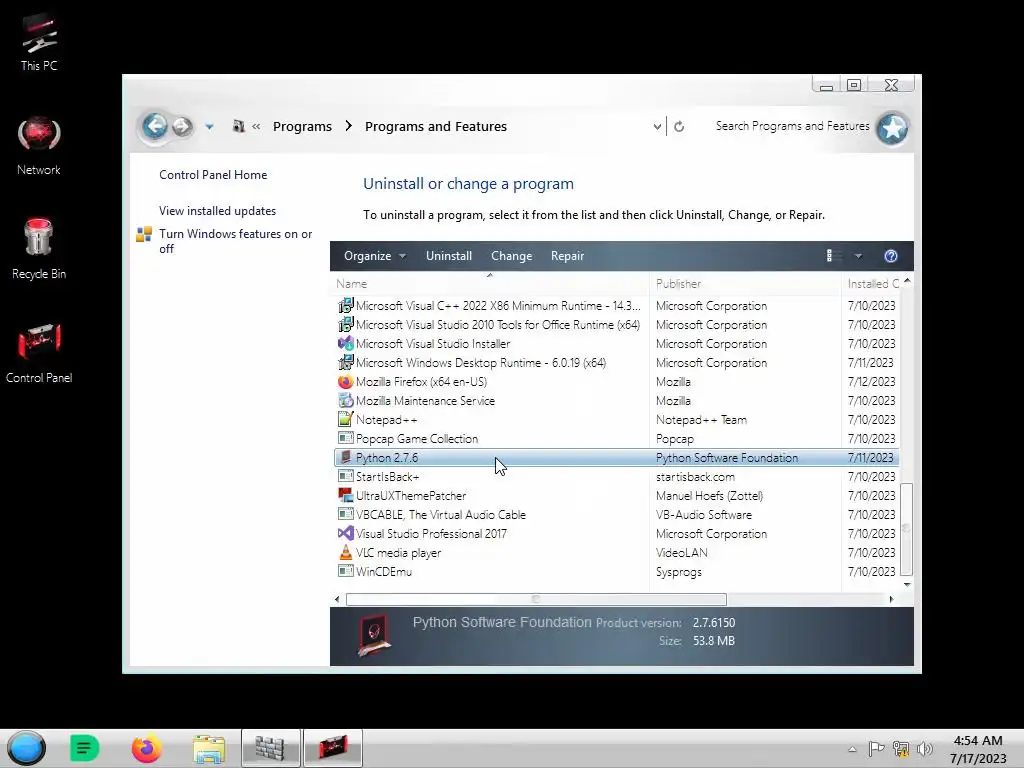Screen dimensions: 1024x768
Task: Click the Mozilla Firefox icon in list
Action: click(345, 381)
